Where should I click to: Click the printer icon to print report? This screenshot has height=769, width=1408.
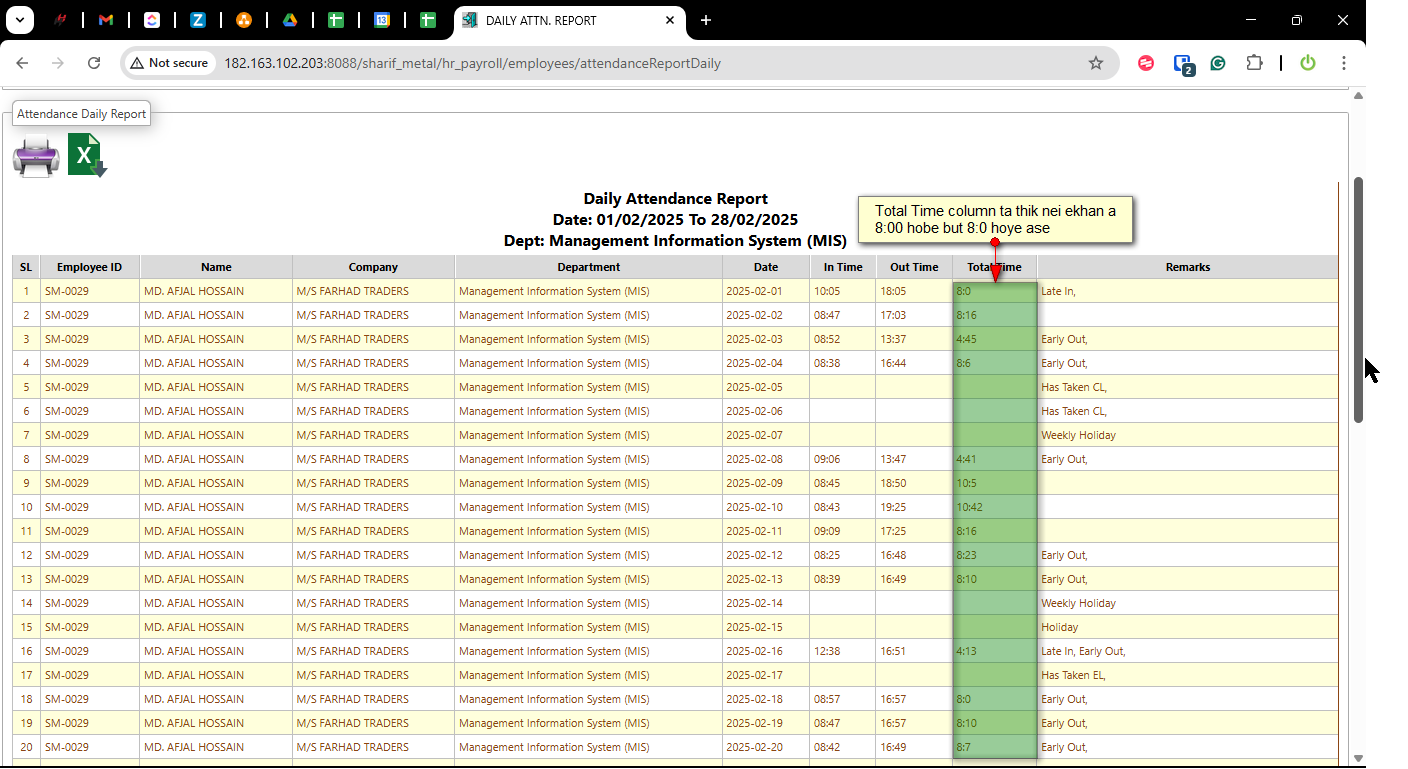(x=36, y=156)
